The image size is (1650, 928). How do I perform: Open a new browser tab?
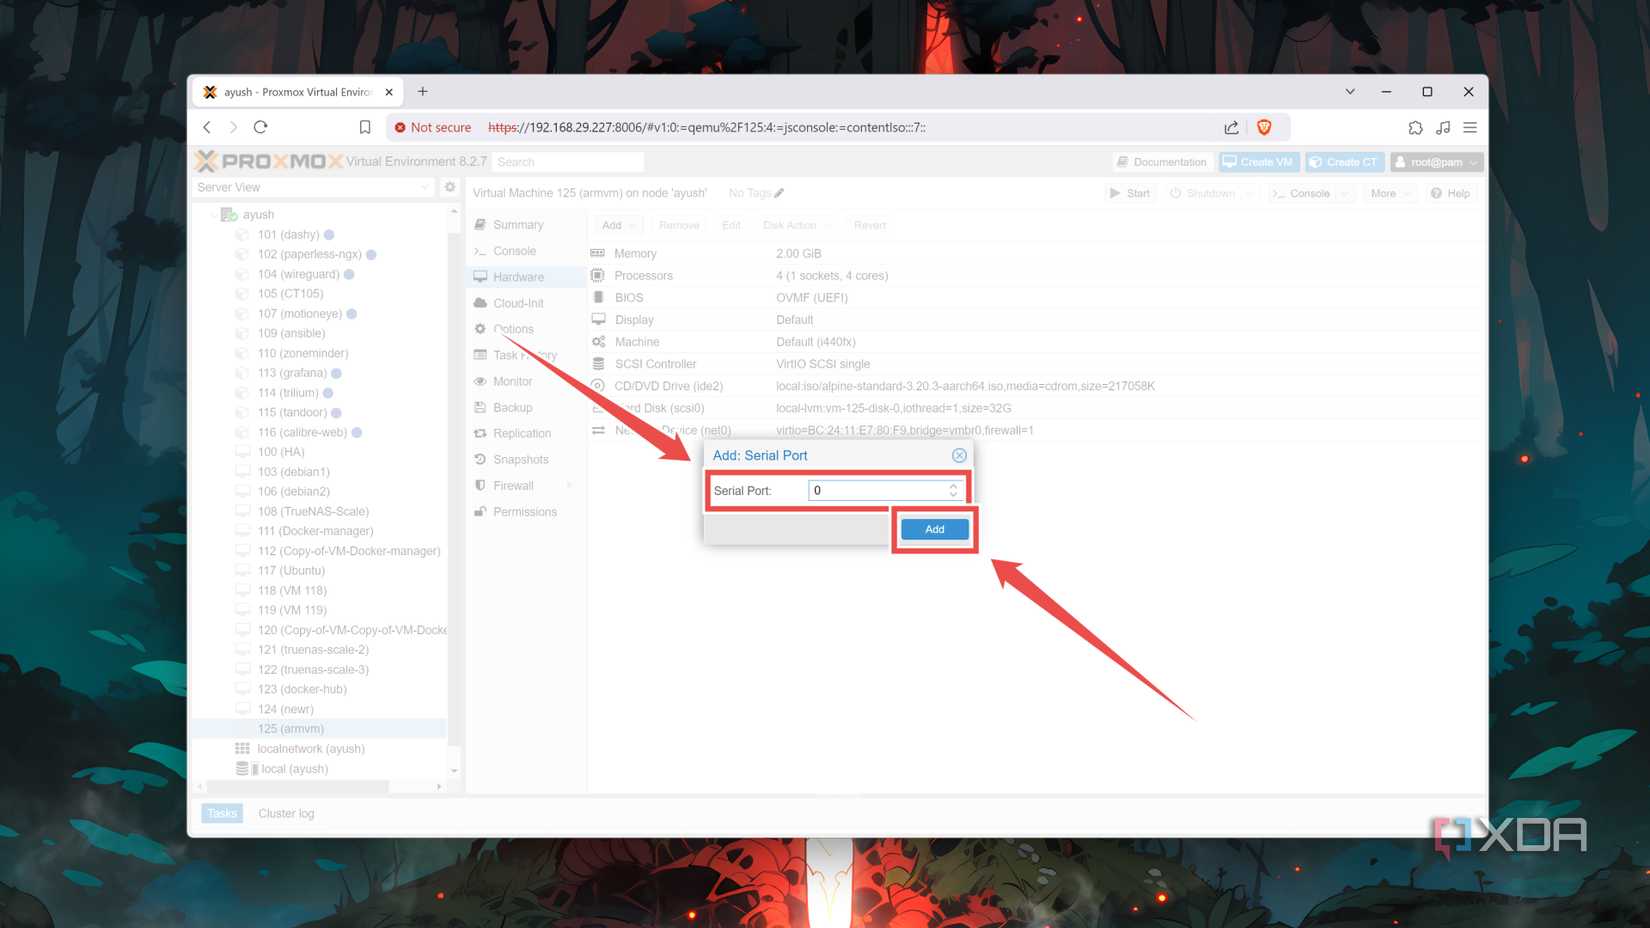tap(423, 91)
